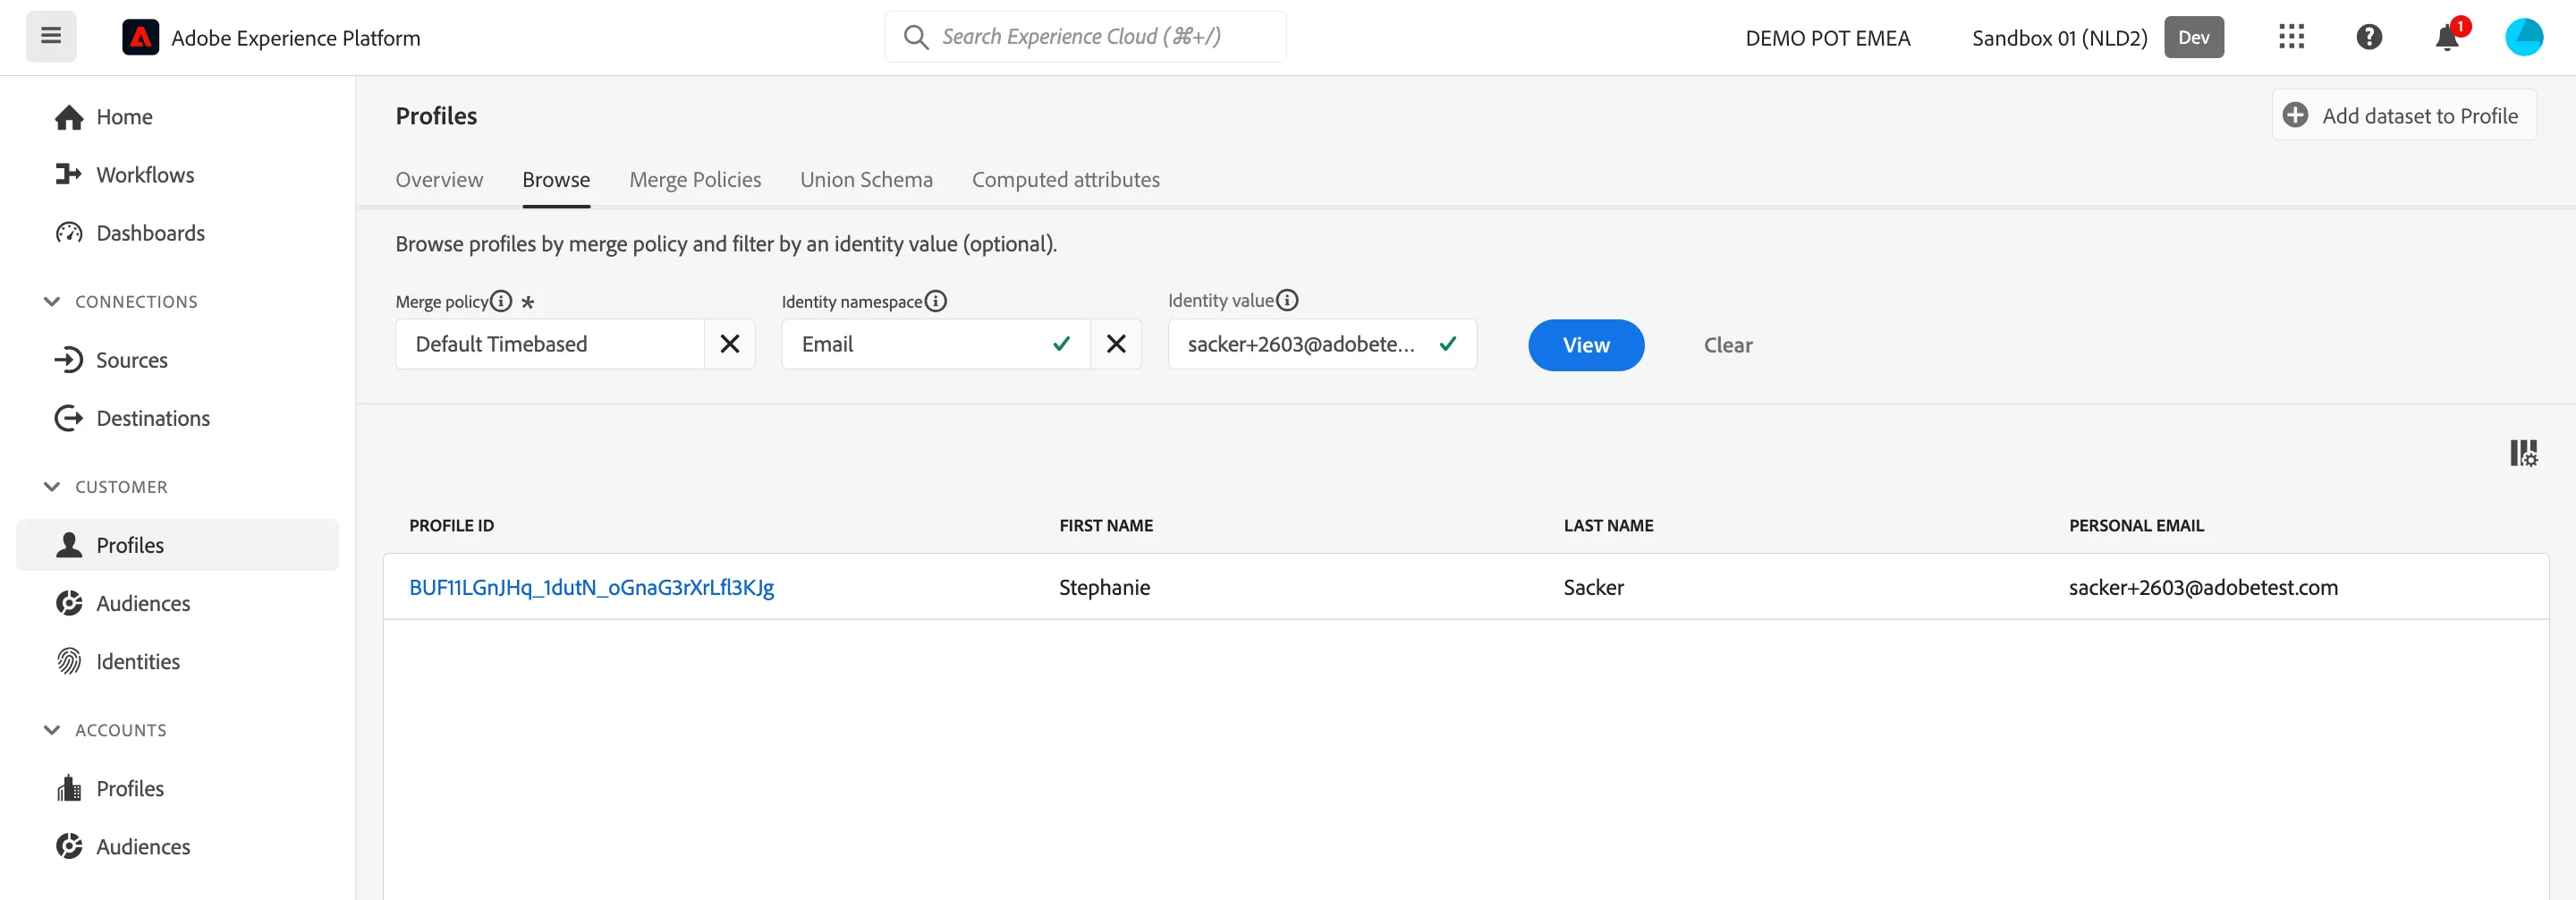Clear the Email identity namespace selection

[x=1116, y=344]
